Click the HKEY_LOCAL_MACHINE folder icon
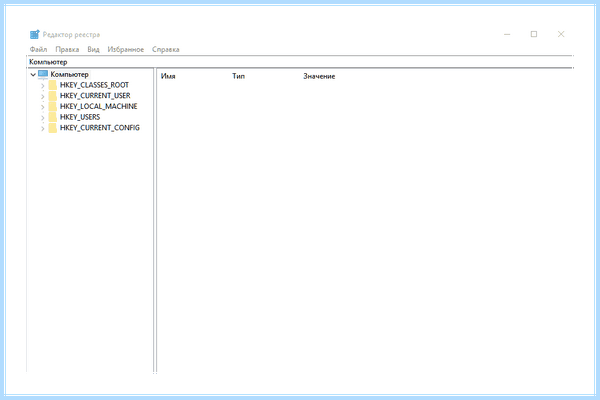600x400 pixels. pyautogui.click(x=53, y=106)
